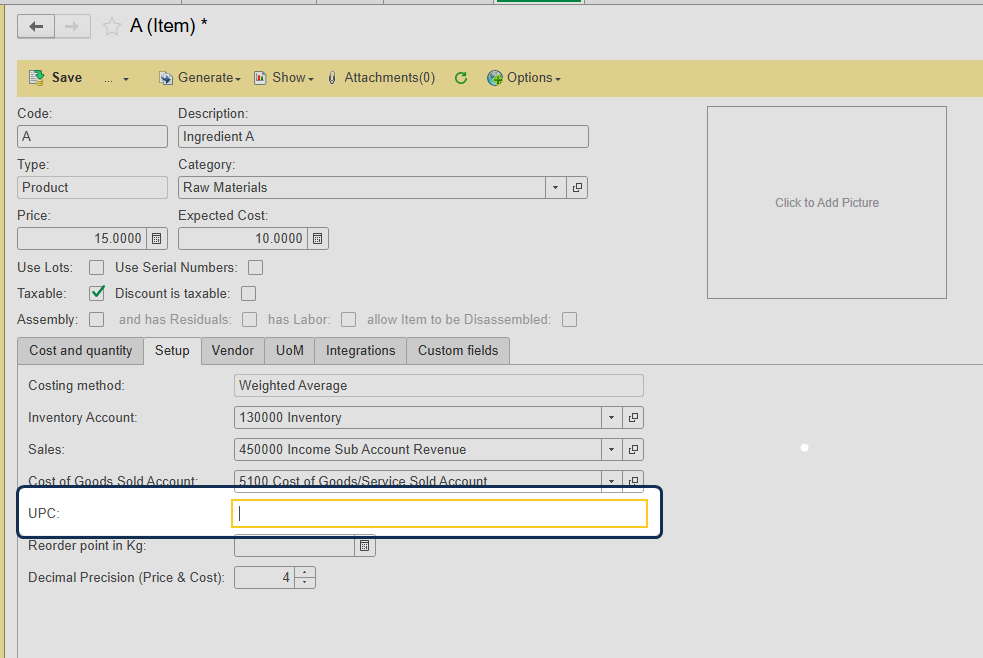This screenshot has height=658, width=983.
Task: Mark item as favorite with star icon
Action: click(112, 27)
